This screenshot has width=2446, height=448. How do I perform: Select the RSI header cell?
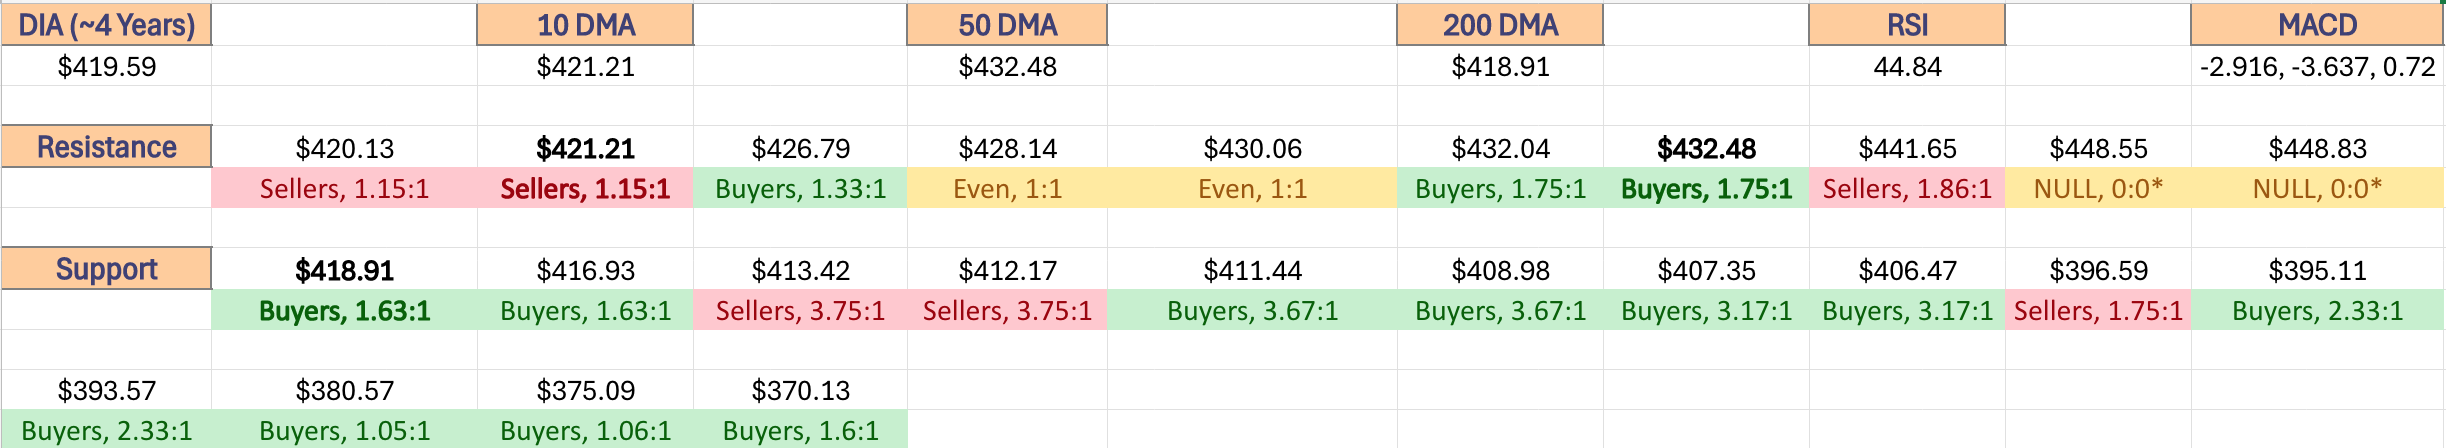tap(1907, 25)
